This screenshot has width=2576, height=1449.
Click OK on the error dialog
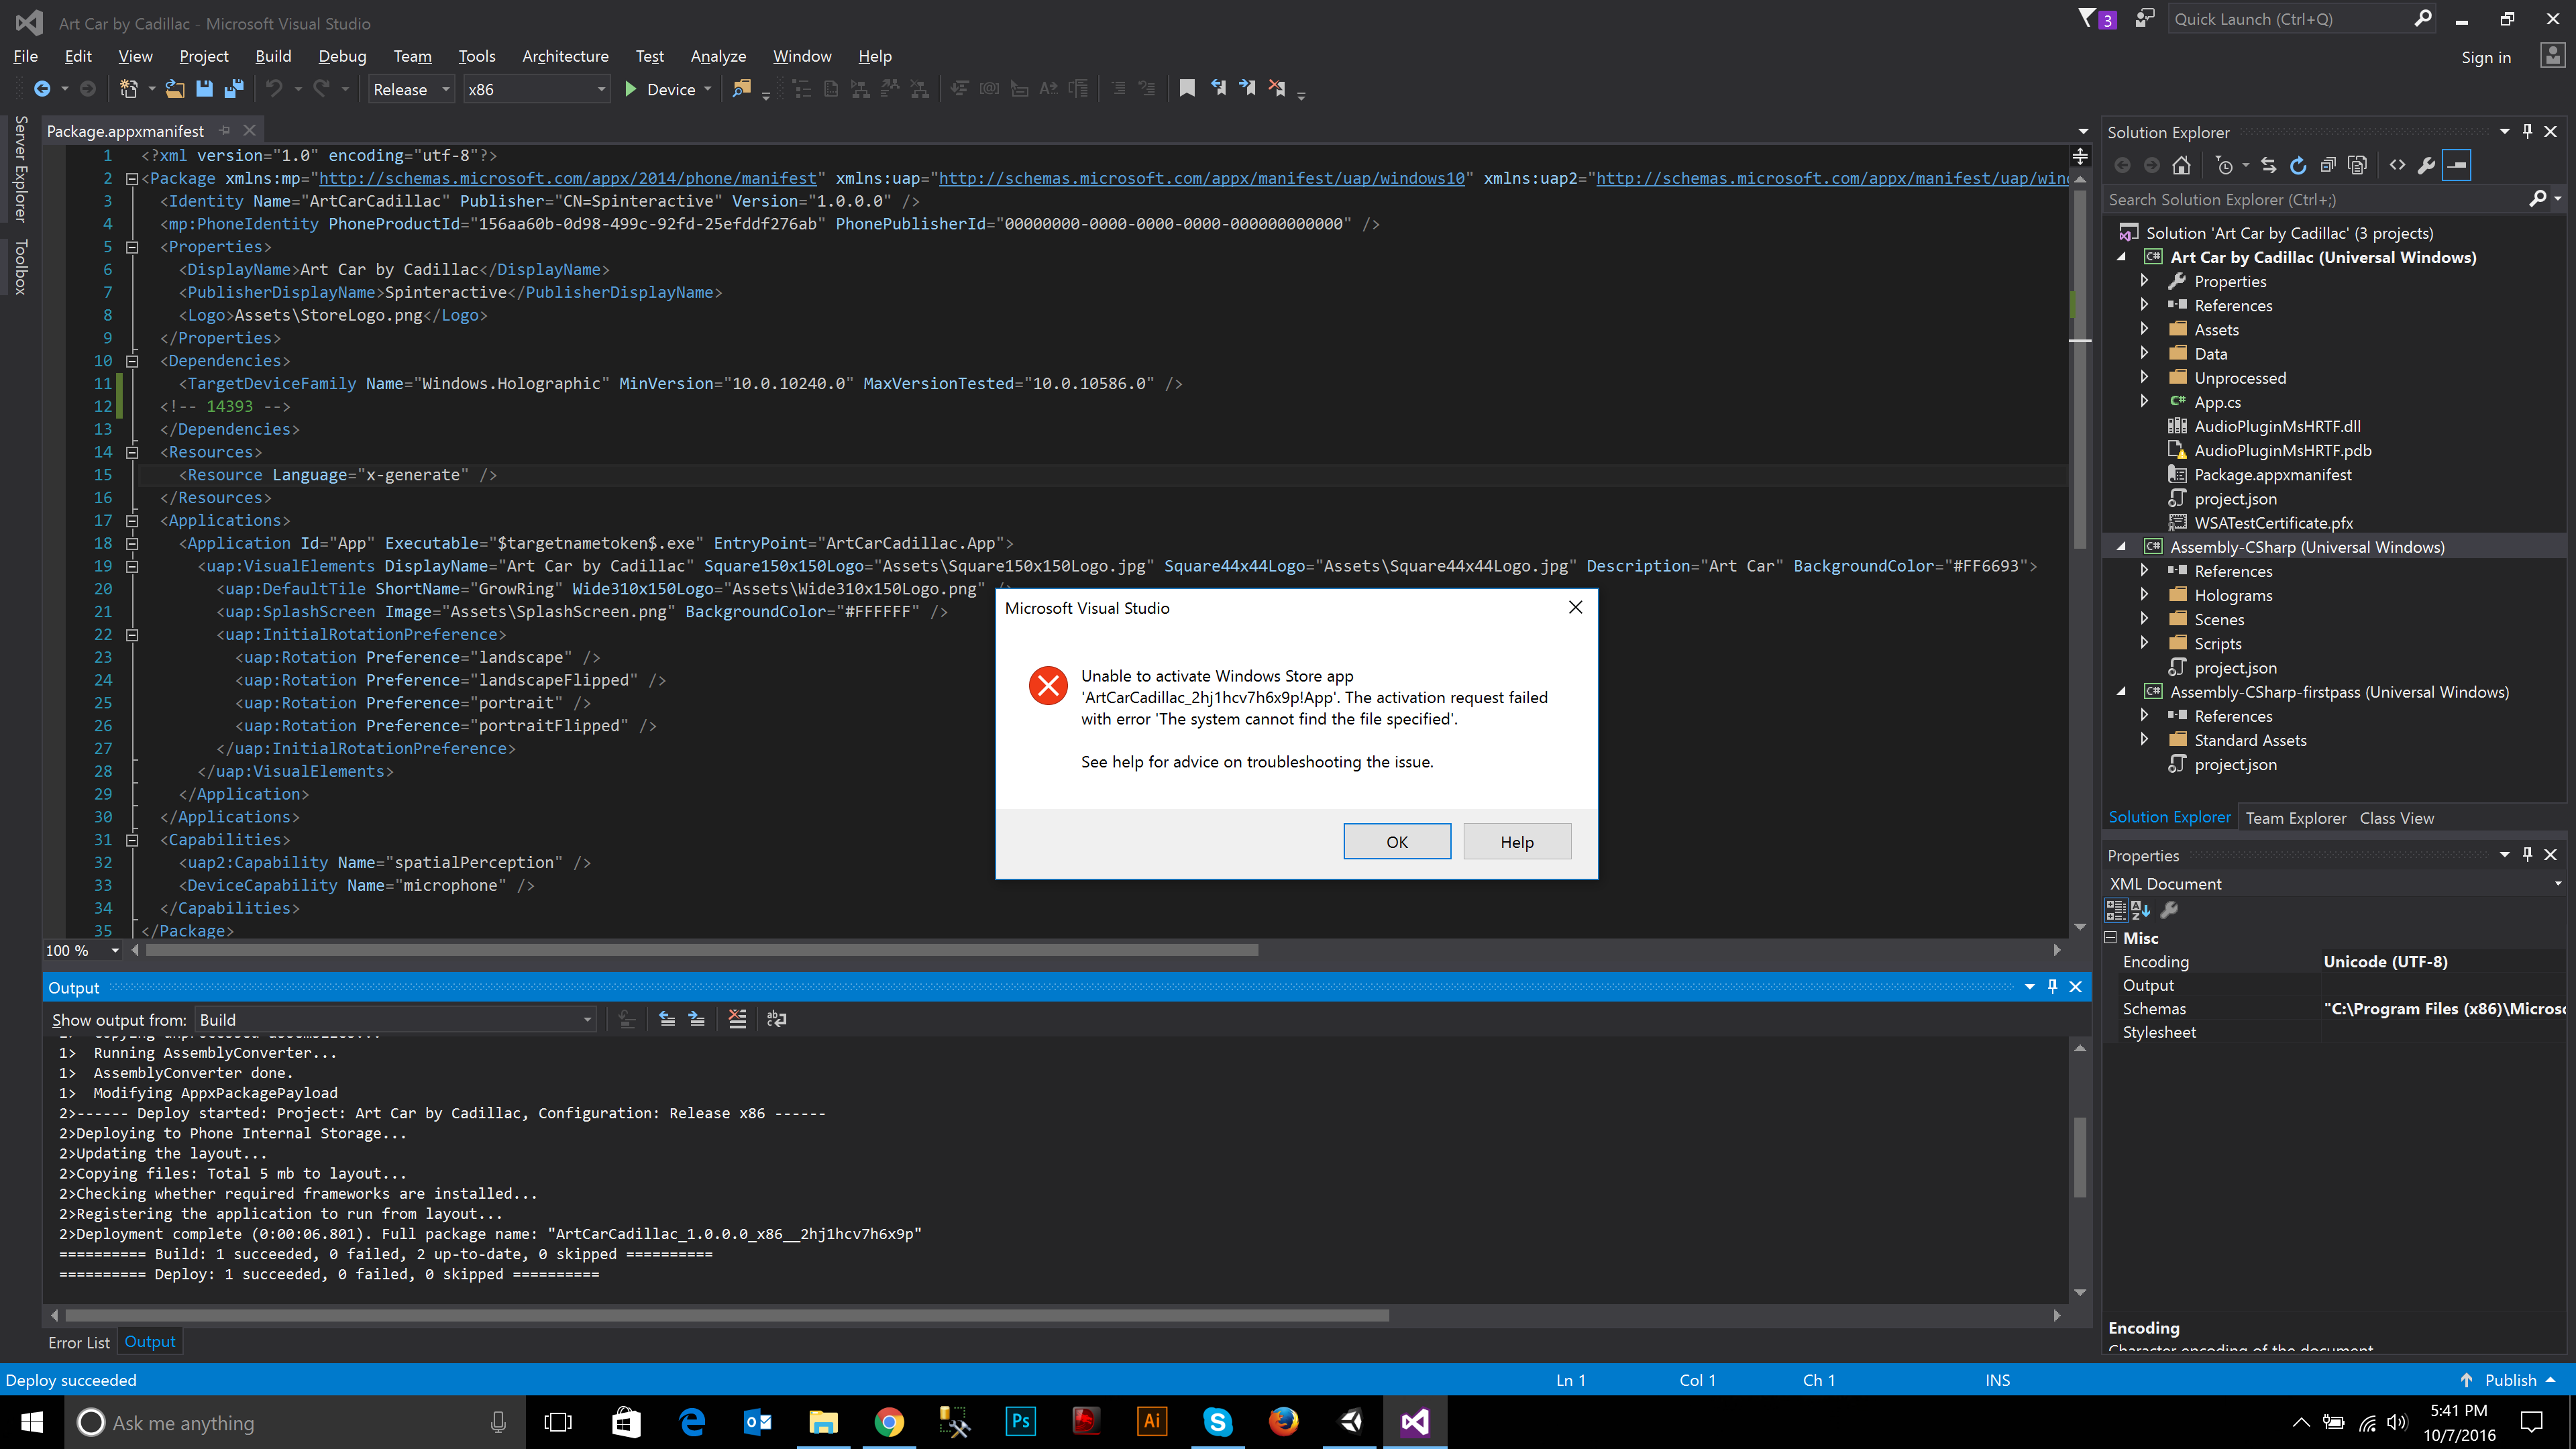tap(1396, 841)
